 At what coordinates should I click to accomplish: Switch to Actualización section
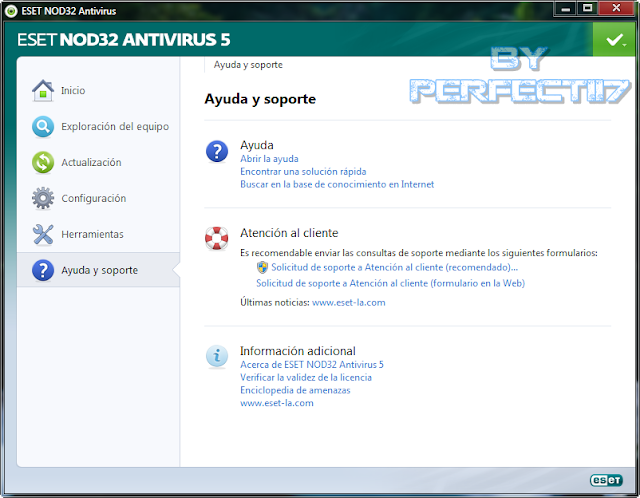[98, 162]
